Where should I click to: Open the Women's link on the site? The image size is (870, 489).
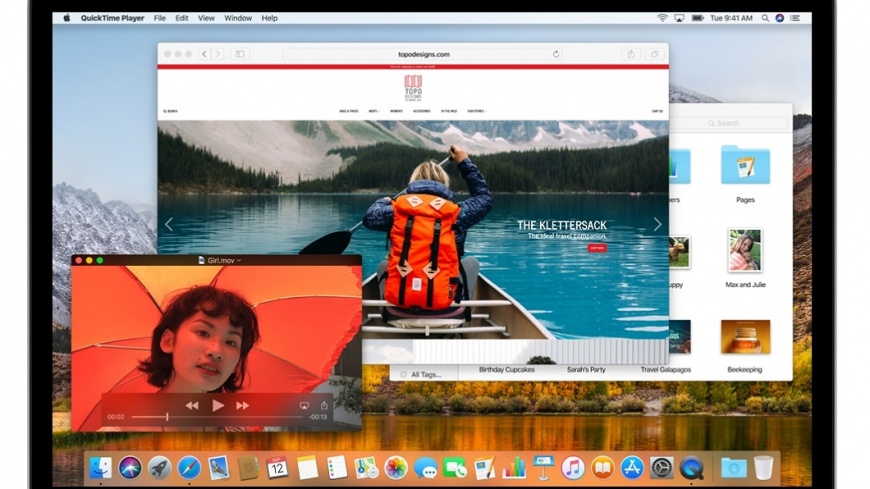(x=396, y=112)
